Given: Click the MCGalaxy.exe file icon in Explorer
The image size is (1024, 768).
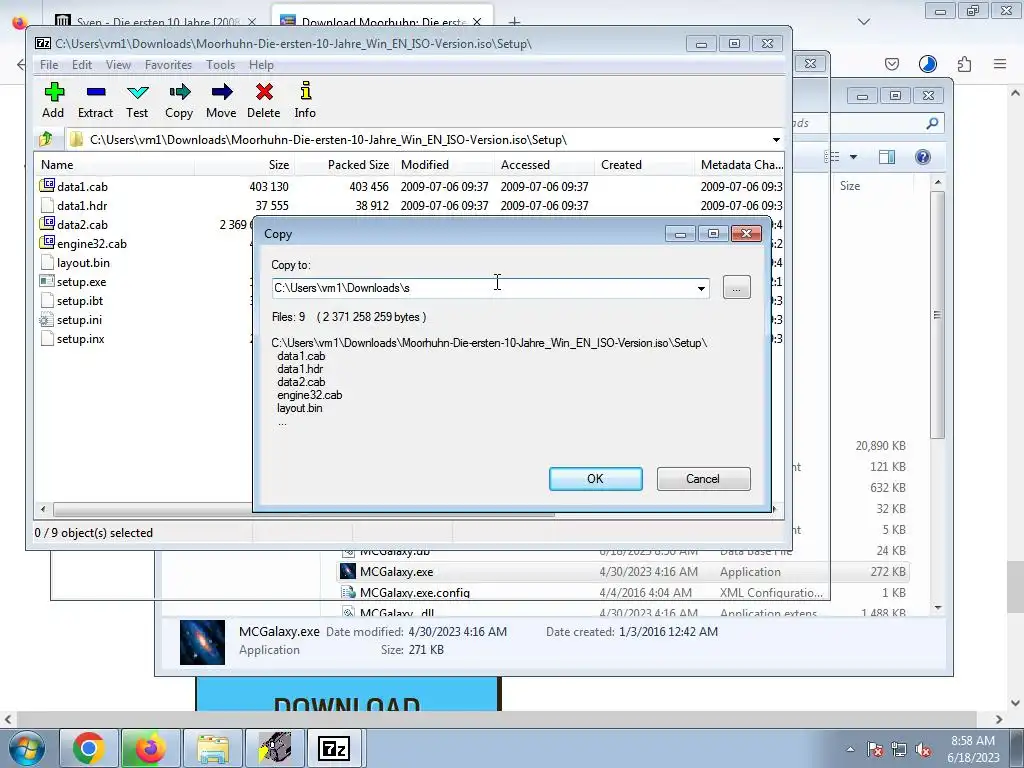Looking at the screenshot, I should click(348, 571).
